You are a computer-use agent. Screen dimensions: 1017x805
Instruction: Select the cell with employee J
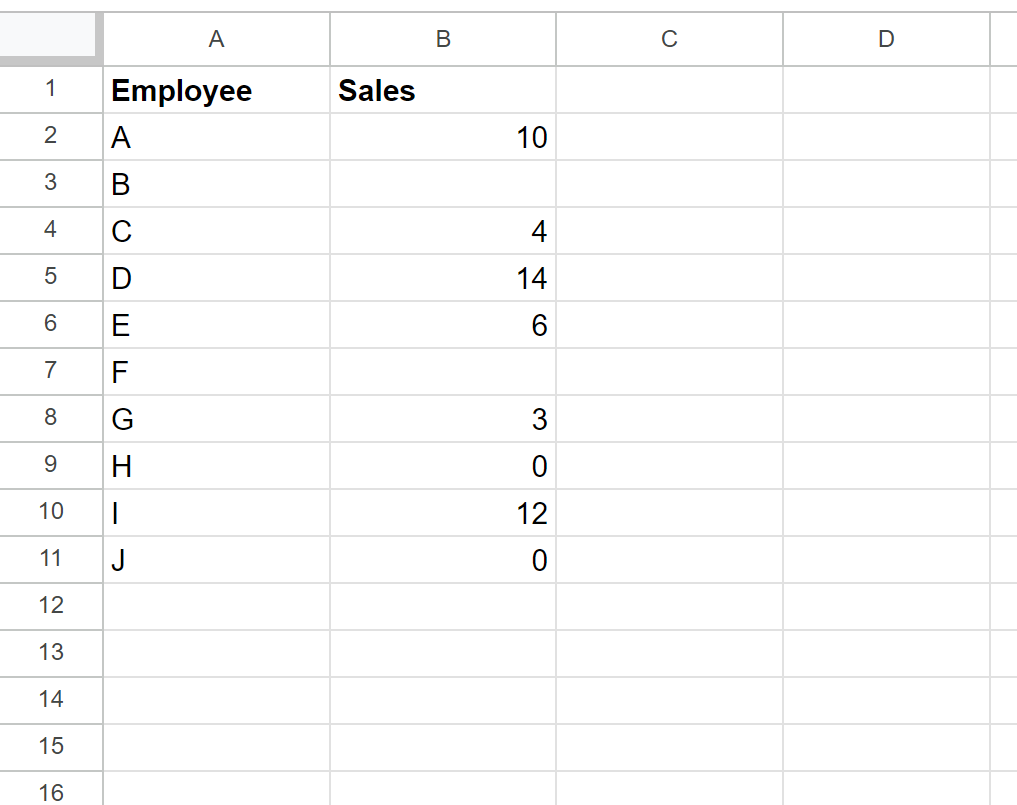(216, 559)
